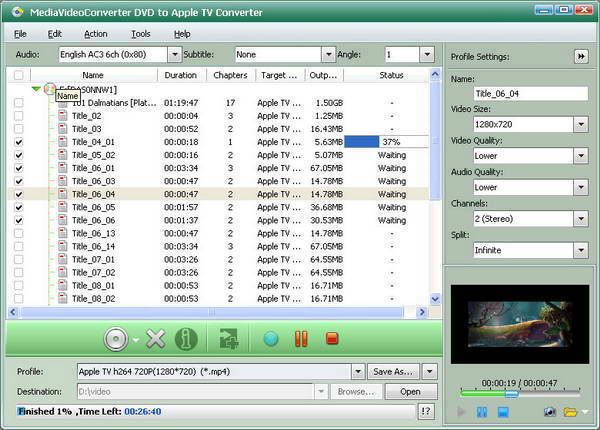The image size is (600, 430).
Task: Stop conversion with the red stop button
Action: (x=332, y=339)
